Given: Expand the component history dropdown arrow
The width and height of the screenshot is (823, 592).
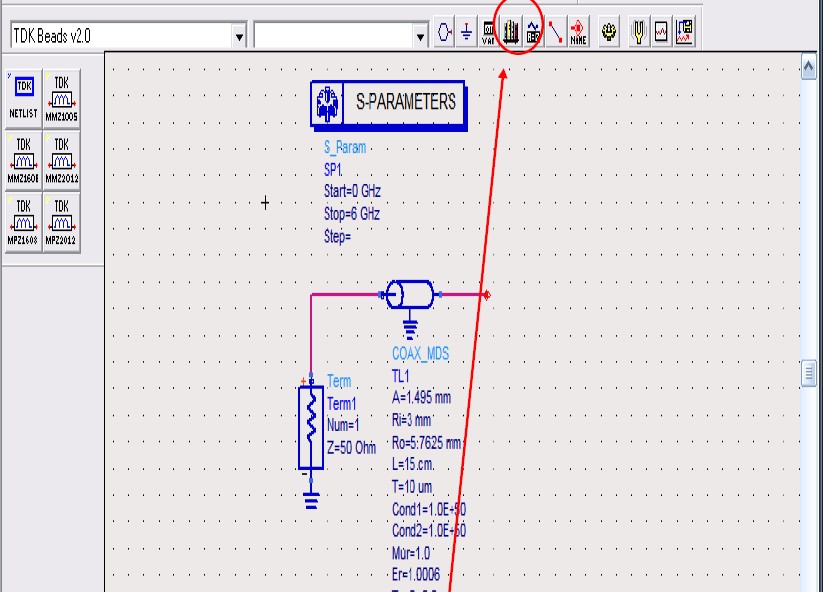Looking at the screenshot, I should 420,37.
